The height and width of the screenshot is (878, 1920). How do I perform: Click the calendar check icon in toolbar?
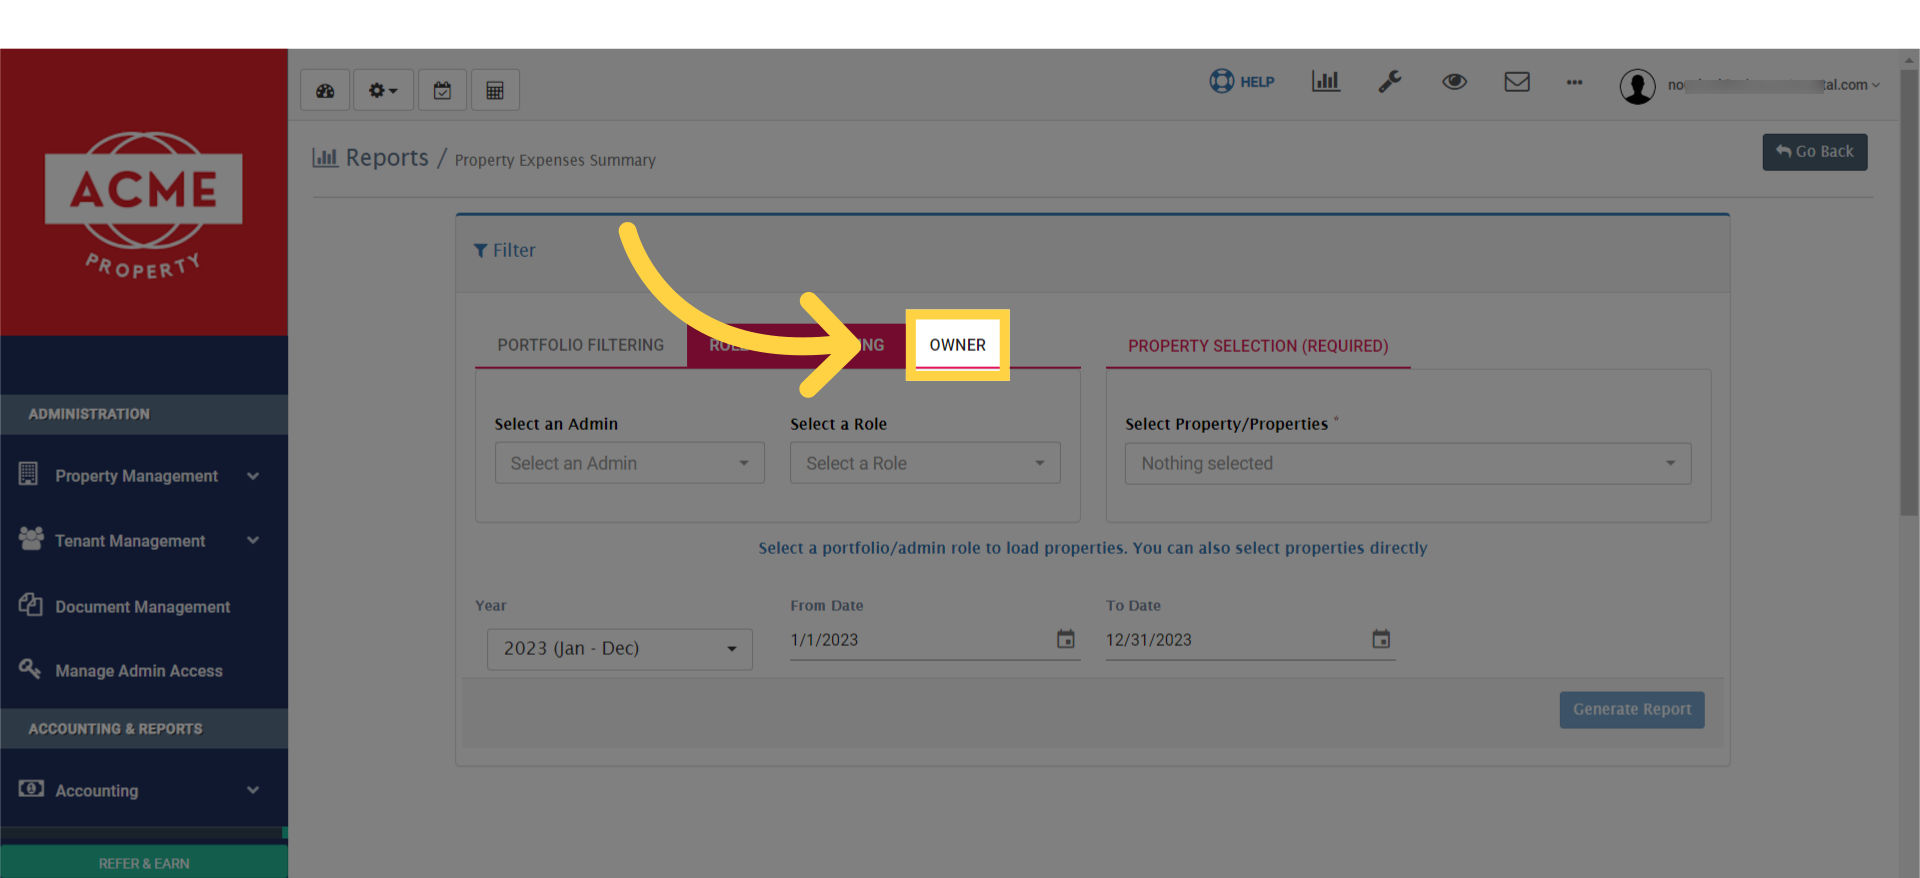point(442,91)
